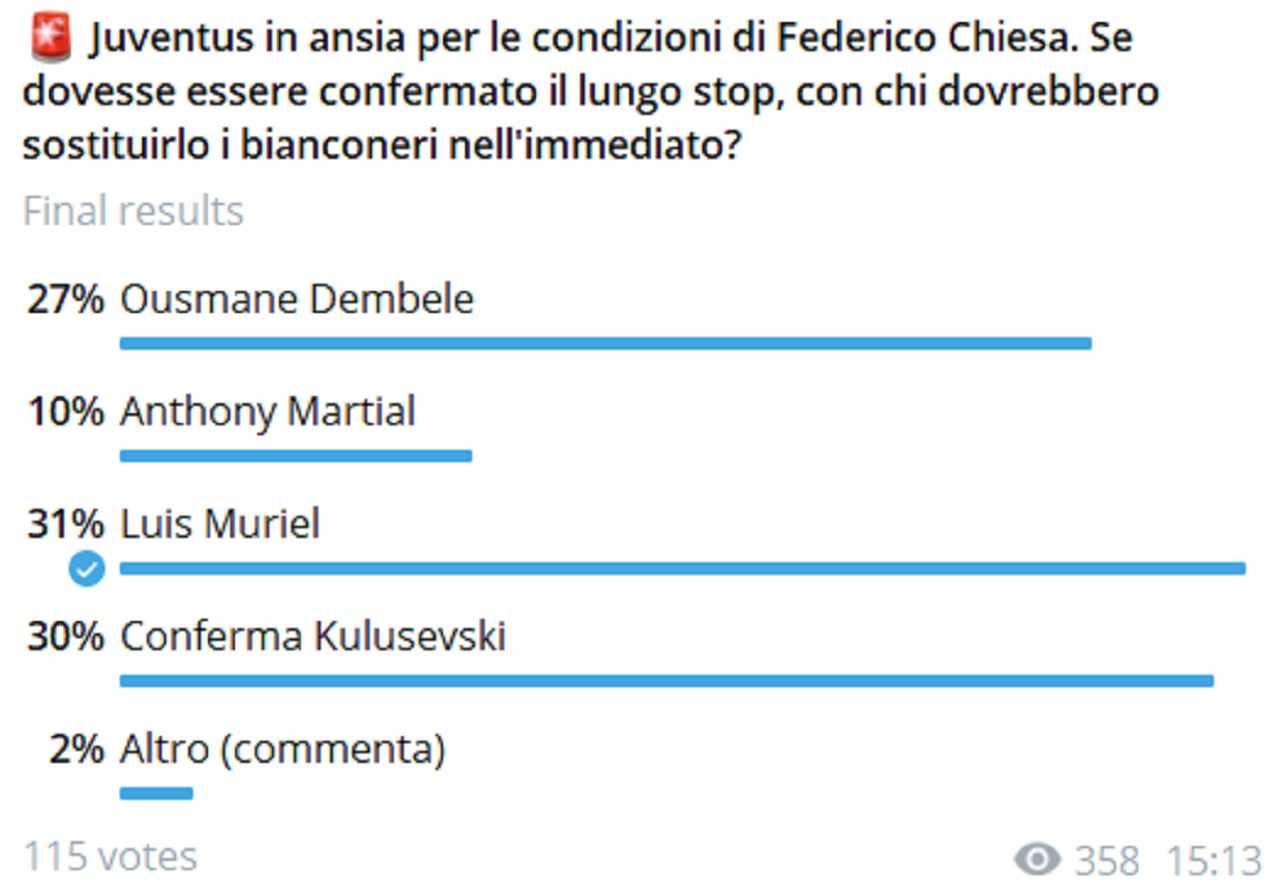This screenshot has height=890, width=1280.
Task: Click the Luis Muriel option label
Action: click(x=220, y=524)
